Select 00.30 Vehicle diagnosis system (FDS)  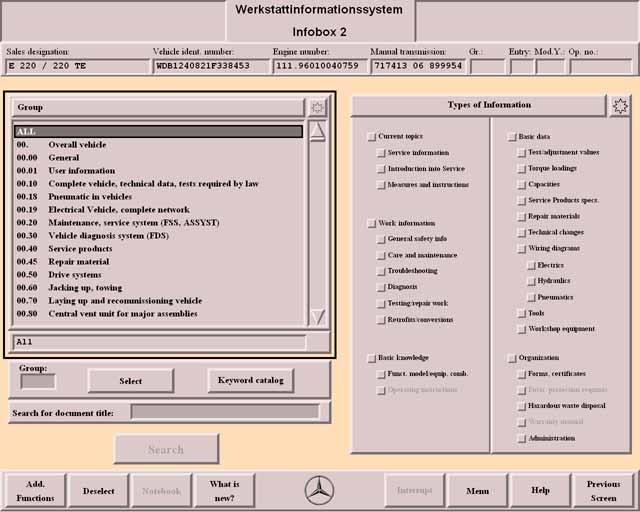click(158, 236)
